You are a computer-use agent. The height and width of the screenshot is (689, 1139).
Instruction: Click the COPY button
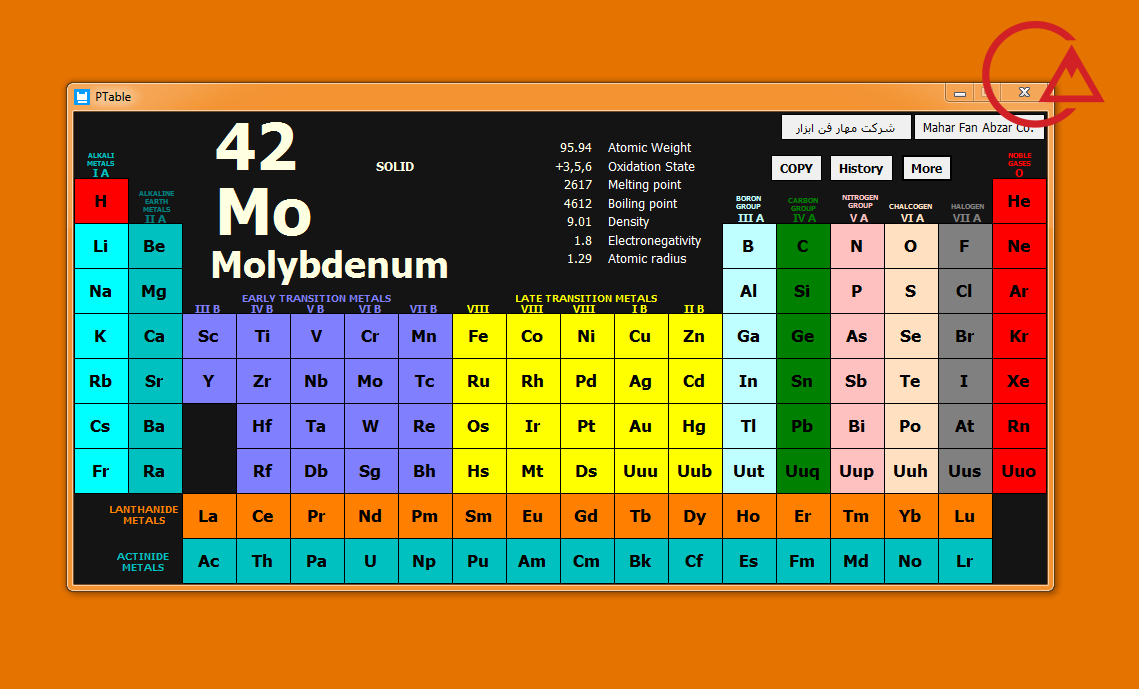pyautogui.click(x=796, y=169)
